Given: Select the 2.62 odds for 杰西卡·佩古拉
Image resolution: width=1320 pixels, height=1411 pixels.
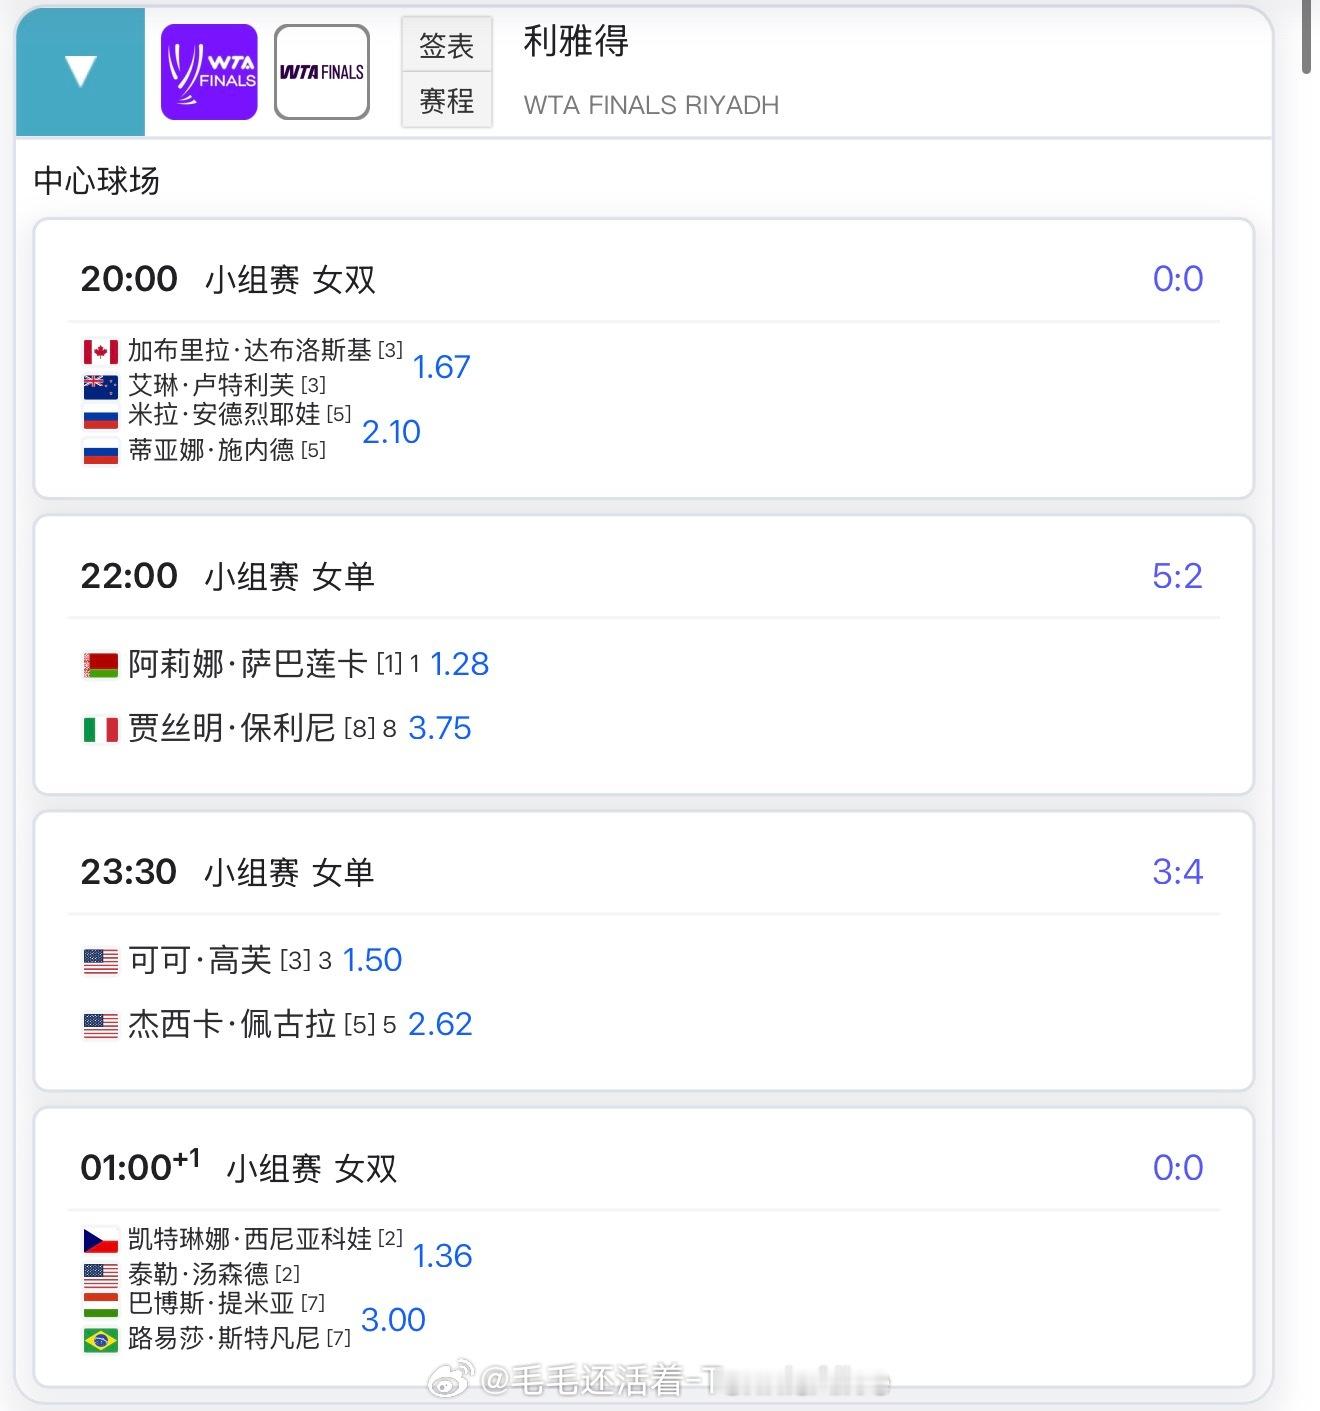Looking at the screenshot, I should pos(440,1023).
